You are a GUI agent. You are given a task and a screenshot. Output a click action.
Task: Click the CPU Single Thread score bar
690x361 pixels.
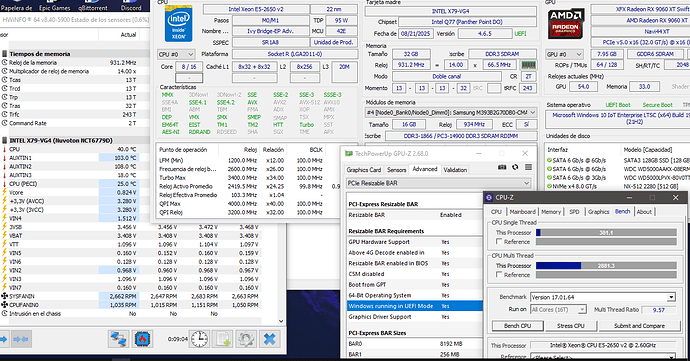(x=606, y=232)
